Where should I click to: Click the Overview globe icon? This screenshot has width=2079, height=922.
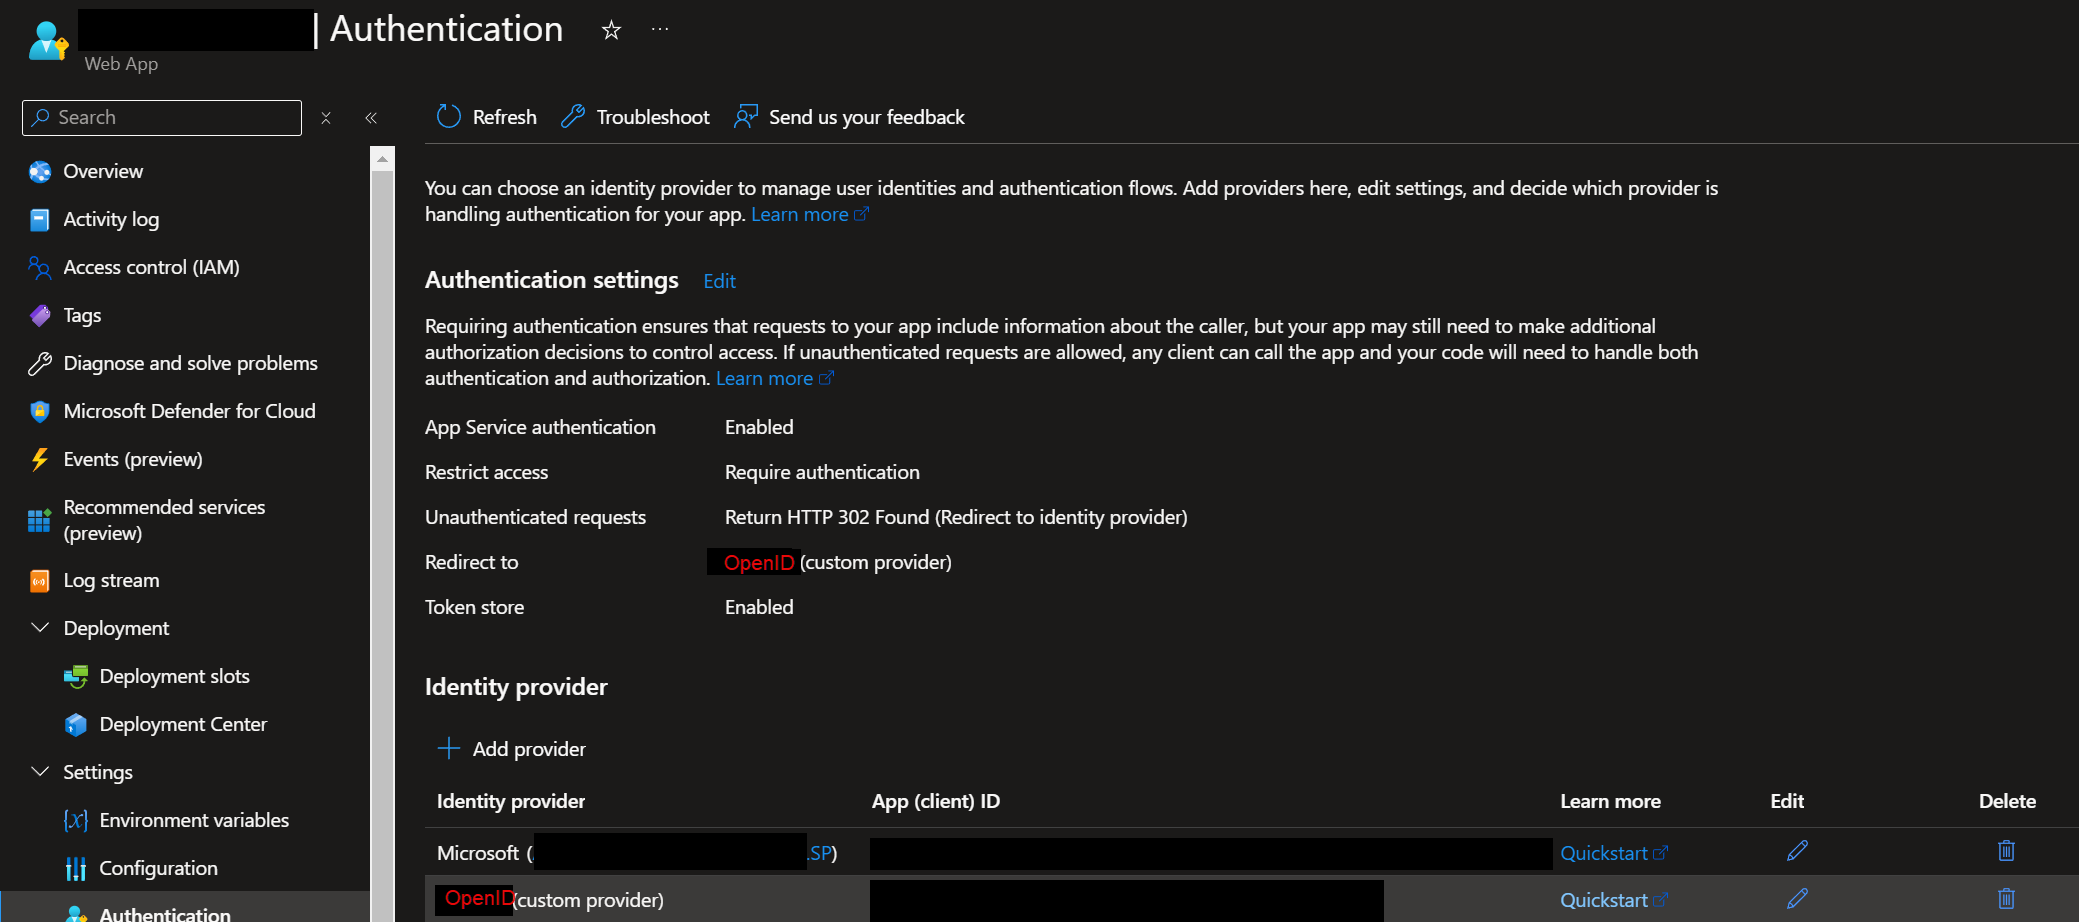40,172
